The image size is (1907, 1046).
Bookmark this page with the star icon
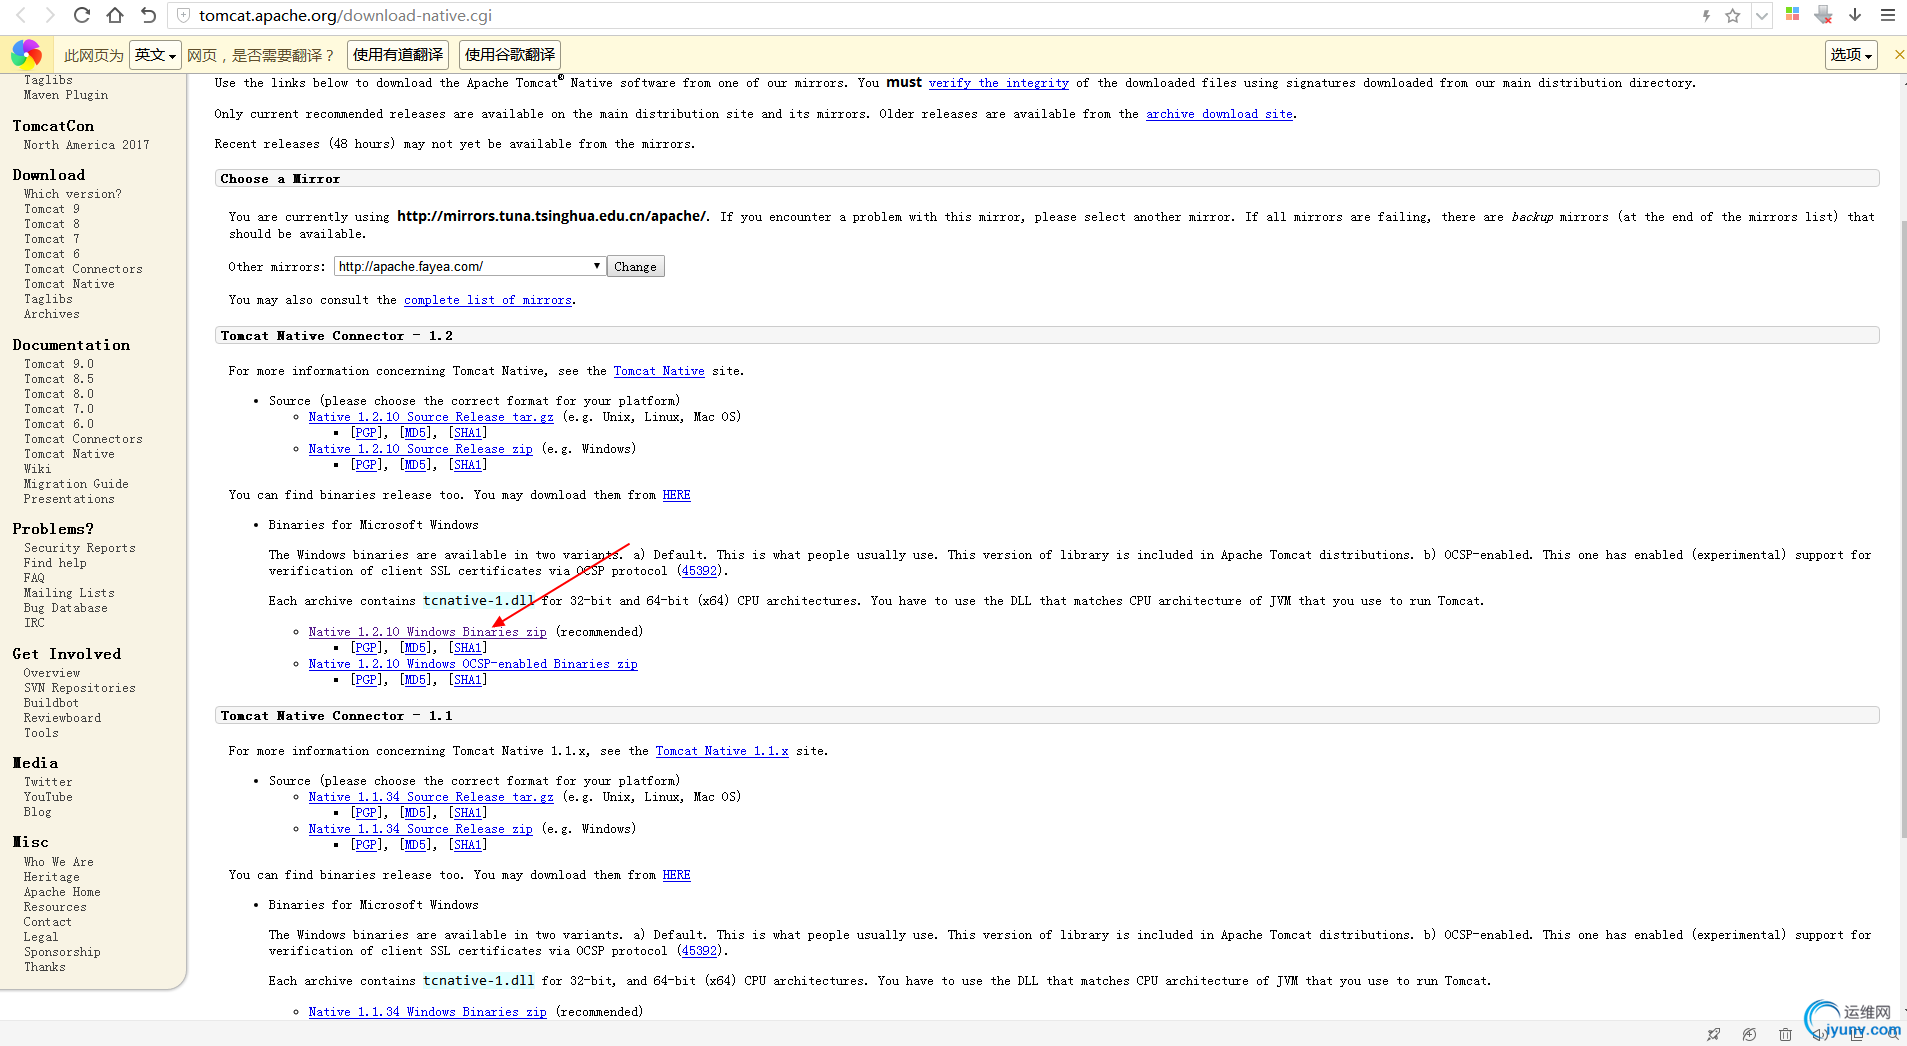pyautogui.click(x=1733, y=15)
